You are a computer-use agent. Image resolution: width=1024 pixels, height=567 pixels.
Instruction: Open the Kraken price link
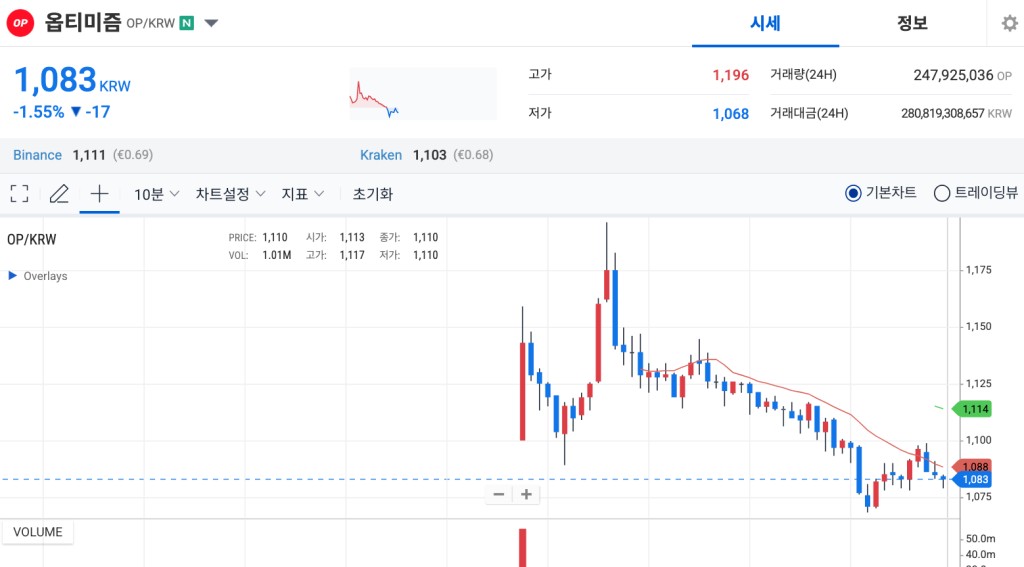click(381, 155)
